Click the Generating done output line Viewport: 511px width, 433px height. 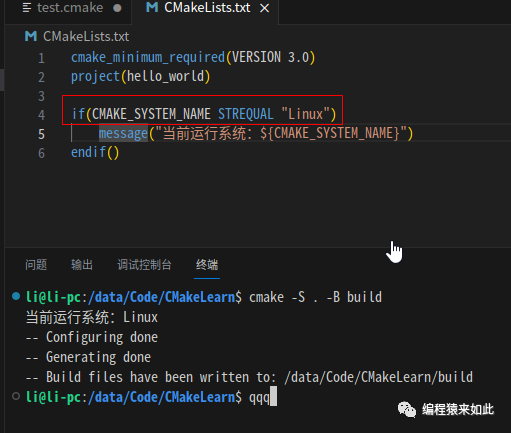88,358
